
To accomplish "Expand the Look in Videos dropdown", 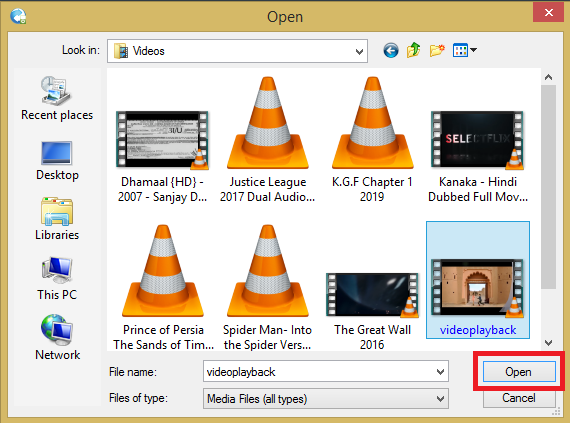I will click(x=359, y=51).
